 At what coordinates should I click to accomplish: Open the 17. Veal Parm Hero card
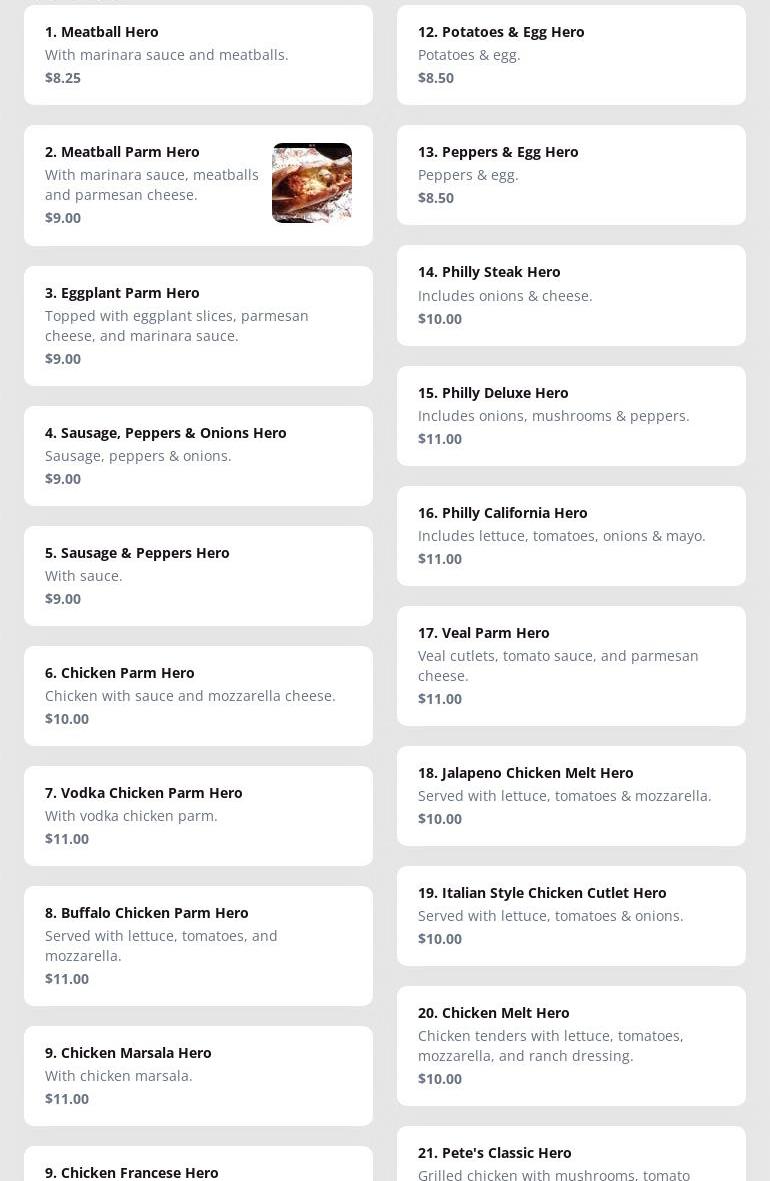click(571, 666)
